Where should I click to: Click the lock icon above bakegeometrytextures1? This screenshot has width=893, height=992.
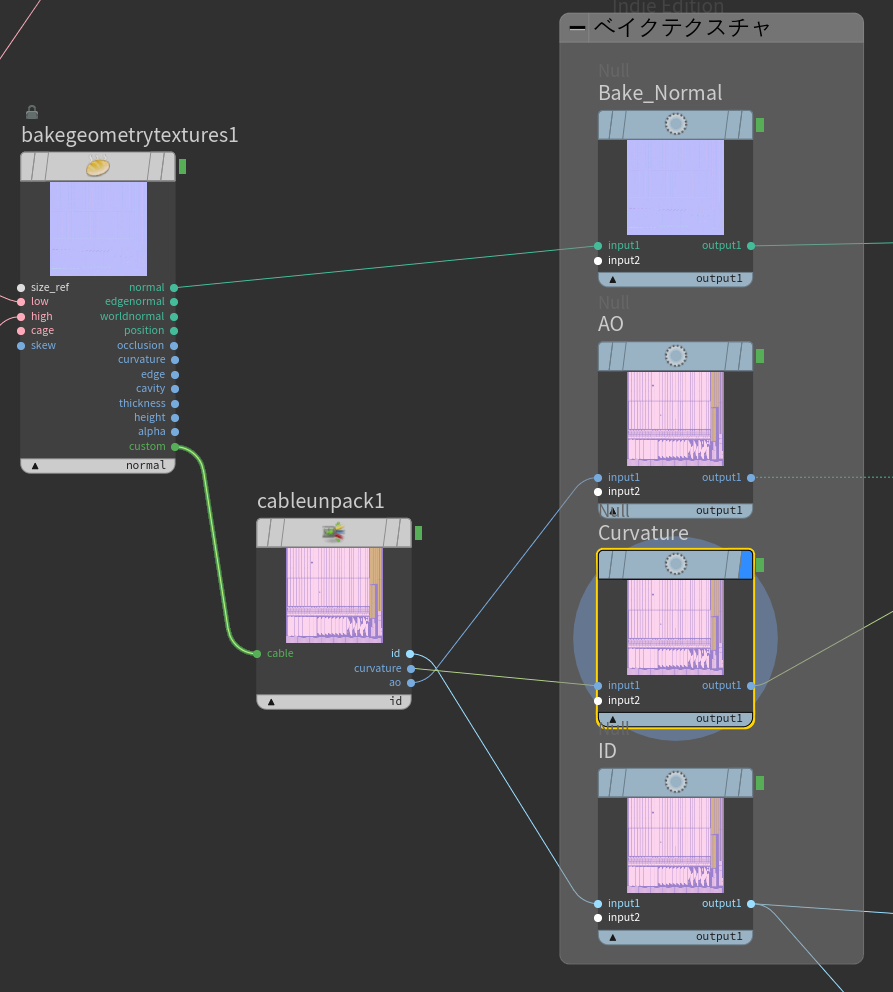point(31,112)
